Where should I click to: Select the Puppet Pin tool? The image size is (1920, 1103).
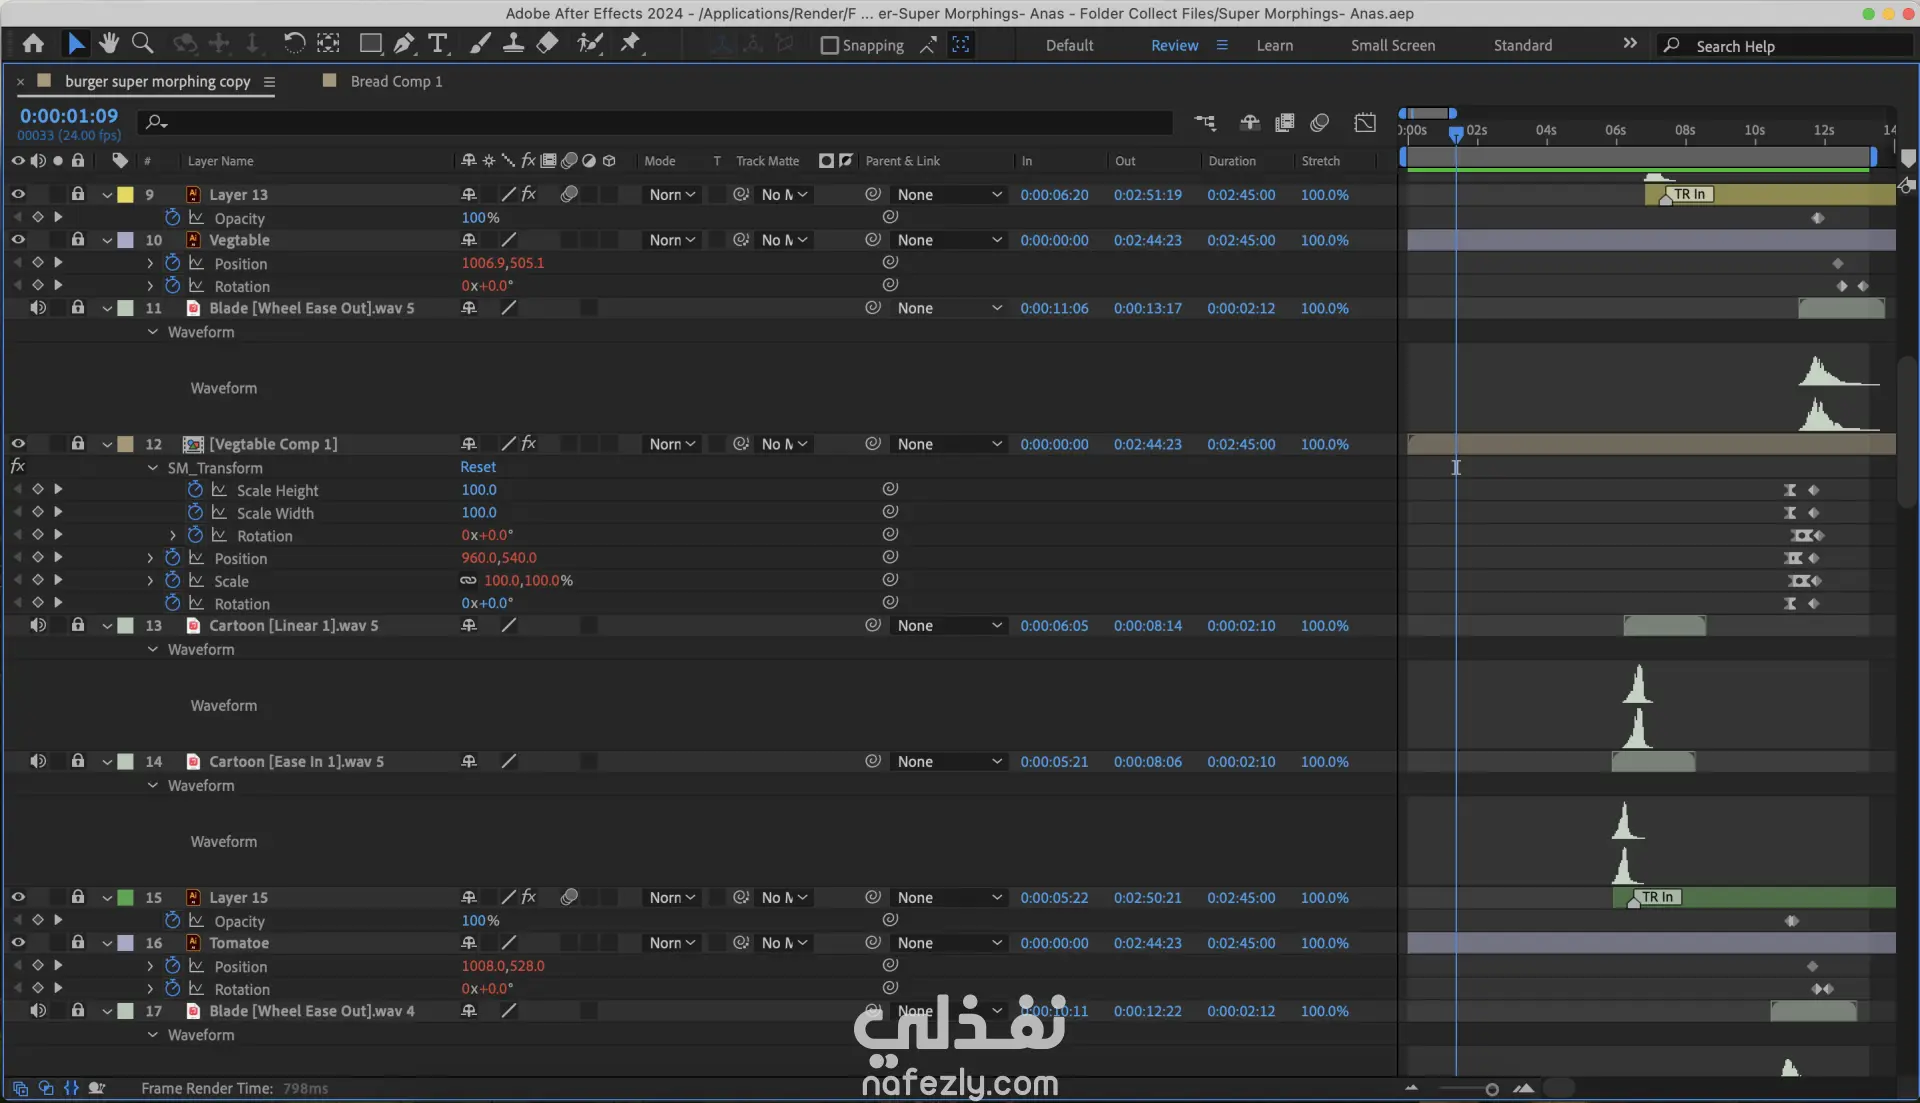tap(630, 43)
